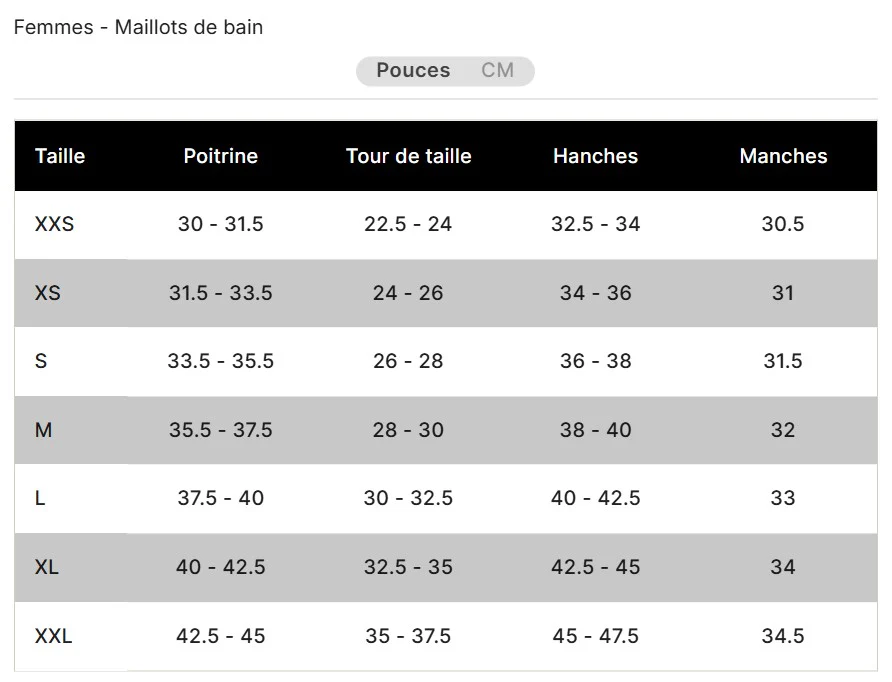Select the S size row label
This screenshot has width=892, height=682.
coord(41,361)
